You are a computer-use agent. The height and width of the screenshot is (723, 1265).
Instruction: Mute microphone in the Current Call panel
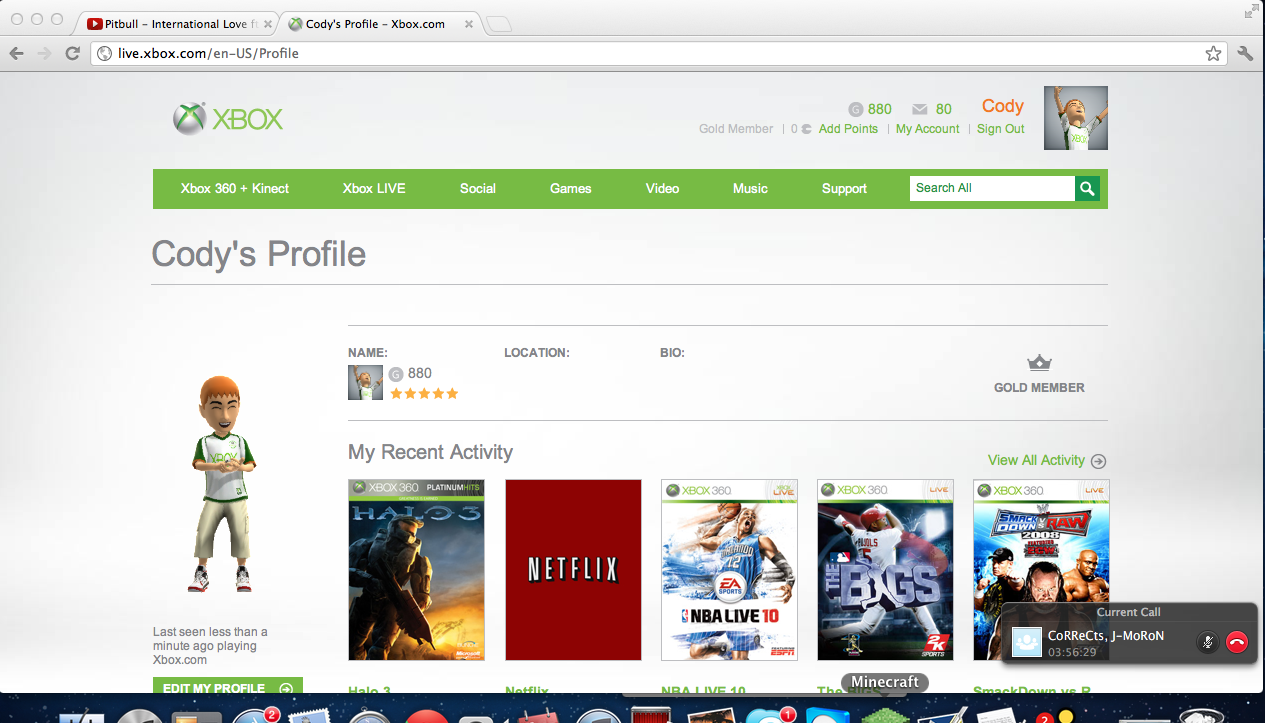point(1208,642)
